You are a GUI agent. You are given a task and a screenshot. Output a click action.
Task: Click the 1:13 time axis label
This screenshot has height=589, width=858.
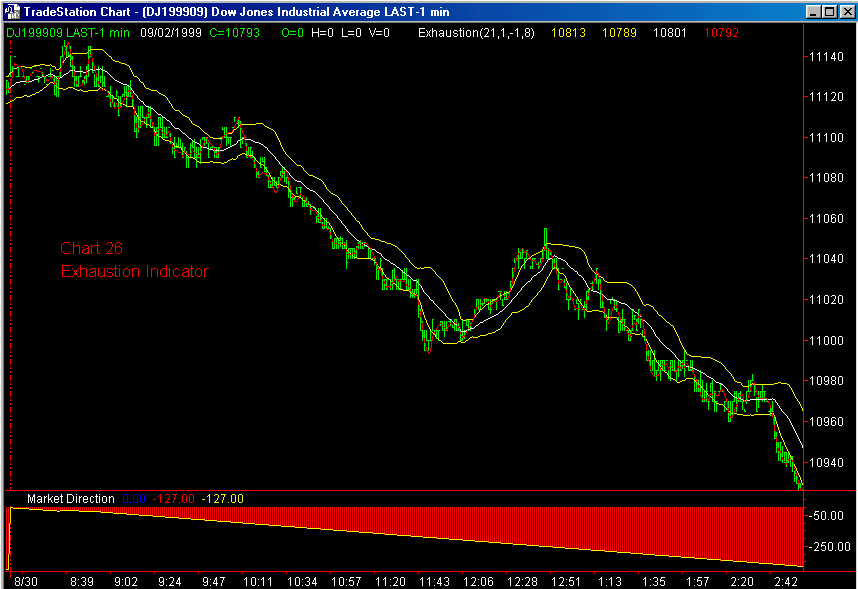[610, 582]
